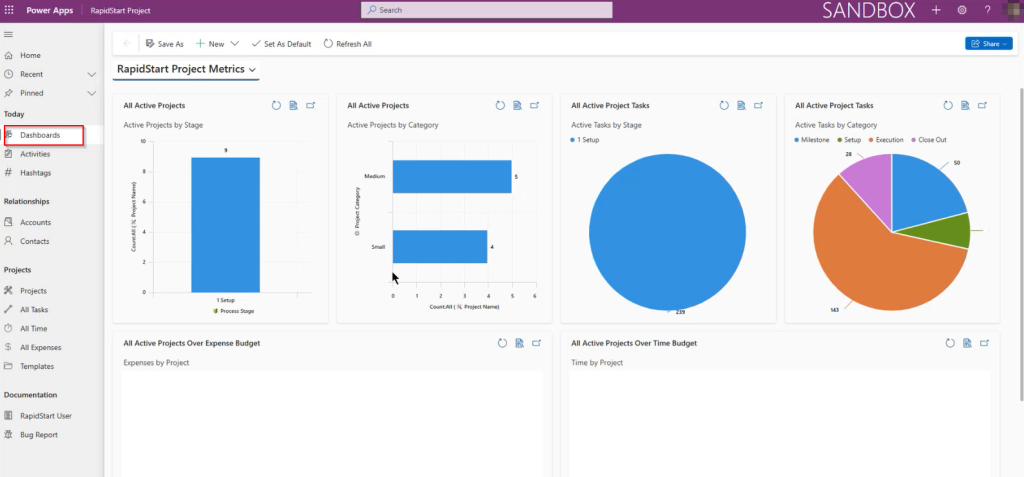Expand Active Projects by Category chart
The width and height of the screenshot is (1024, 477).
tap(535, 105)
